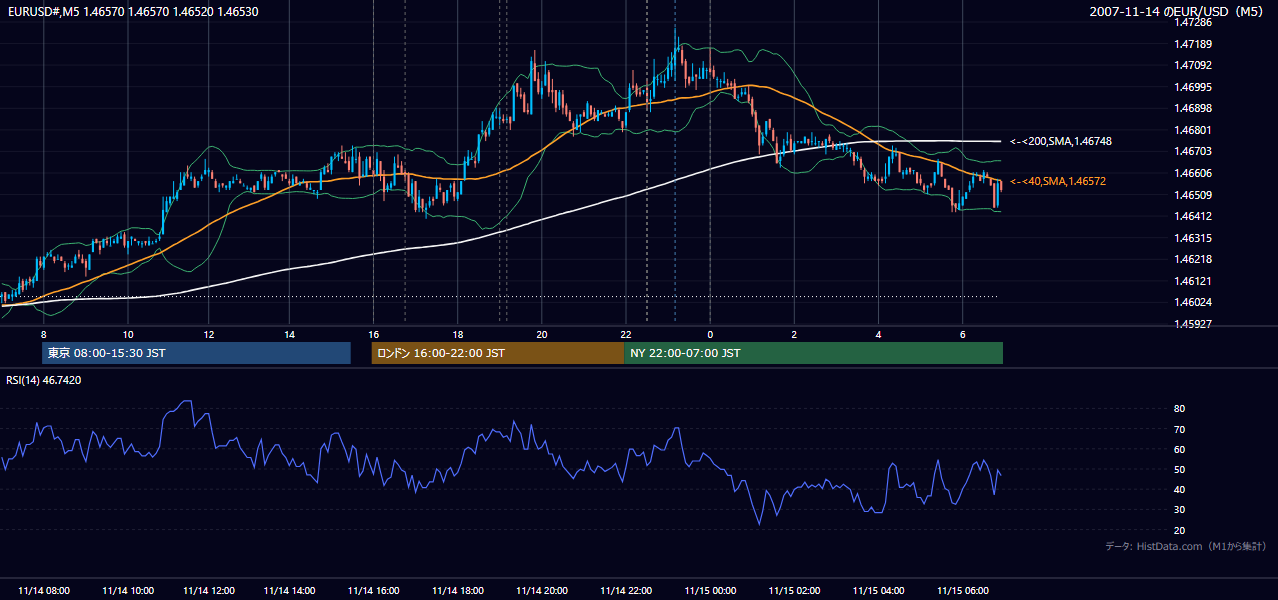
Task: Click price axis value 1.47092
Action: (1192, 66)
